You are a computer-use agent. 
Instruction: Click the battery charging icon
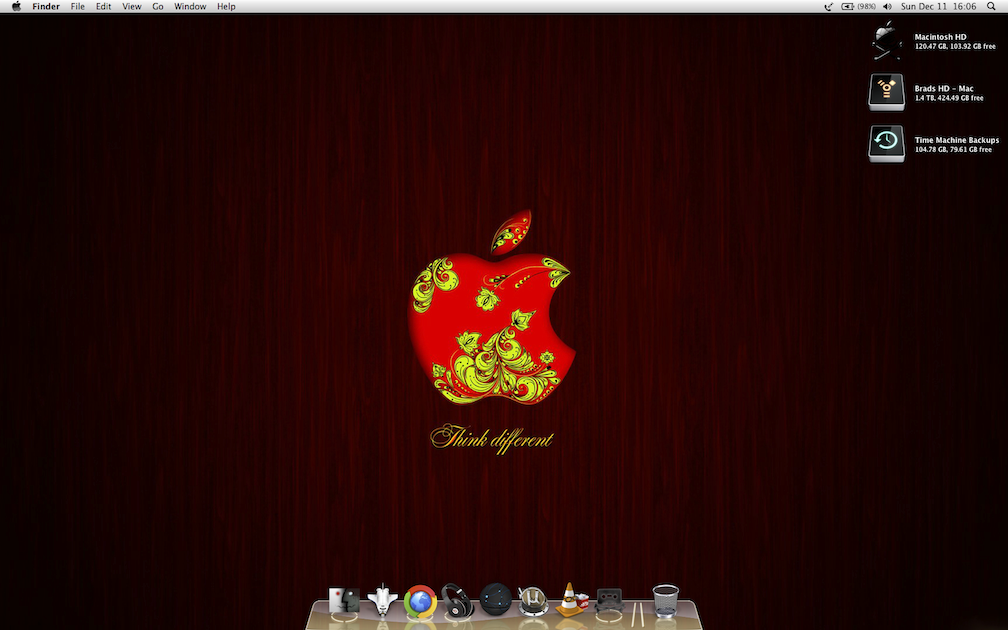(848, 6)
